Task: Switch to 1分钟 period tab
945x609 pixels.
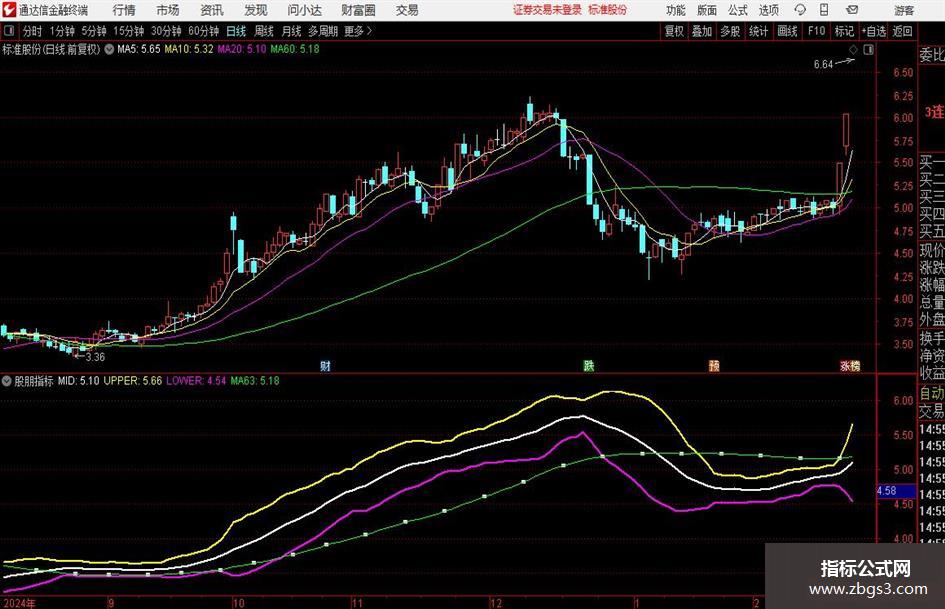Action: (x=62, y=31)
